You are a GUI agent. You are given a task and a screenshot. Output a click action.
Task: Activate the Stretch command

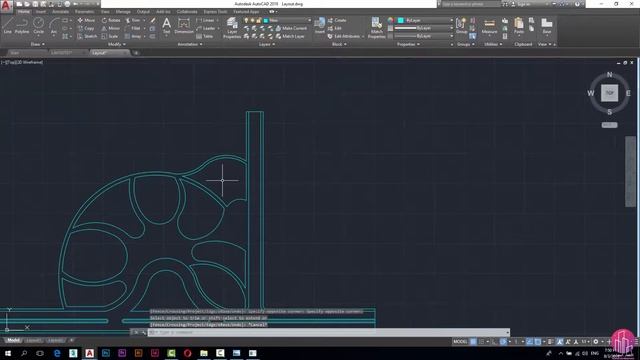coord(87,36)
